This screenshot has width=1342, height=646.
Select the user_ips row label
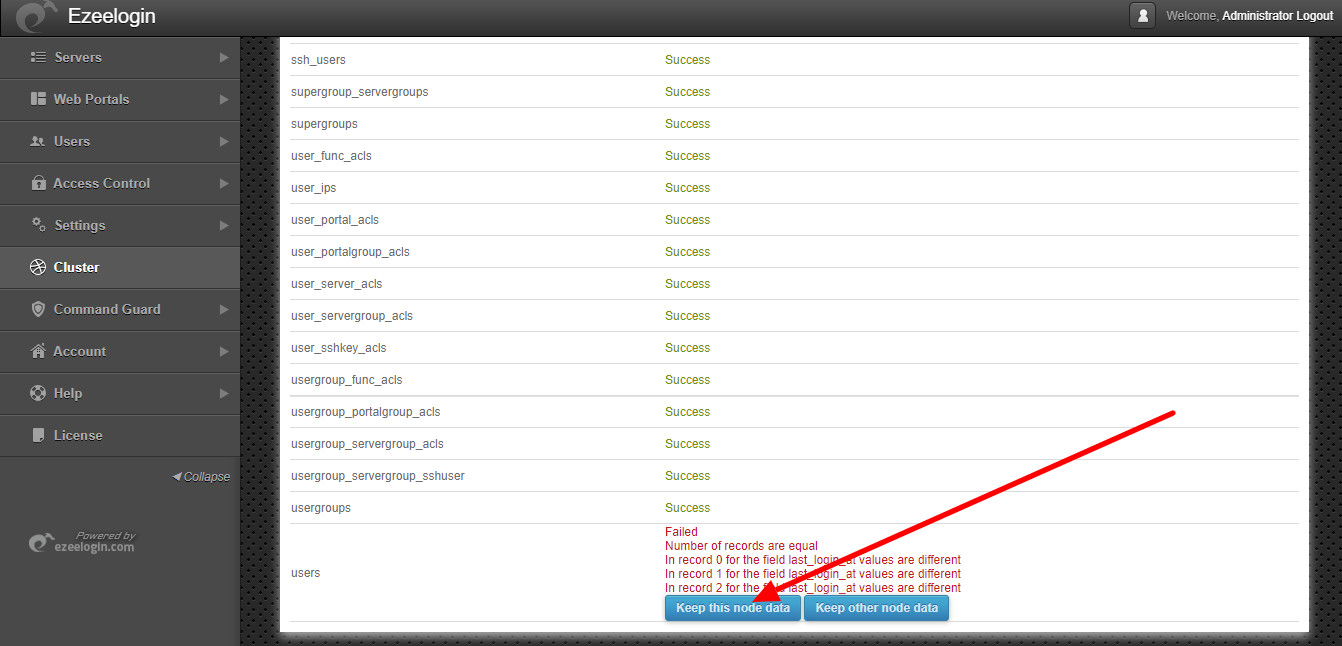pyautogui.click(x=313, y=188)
